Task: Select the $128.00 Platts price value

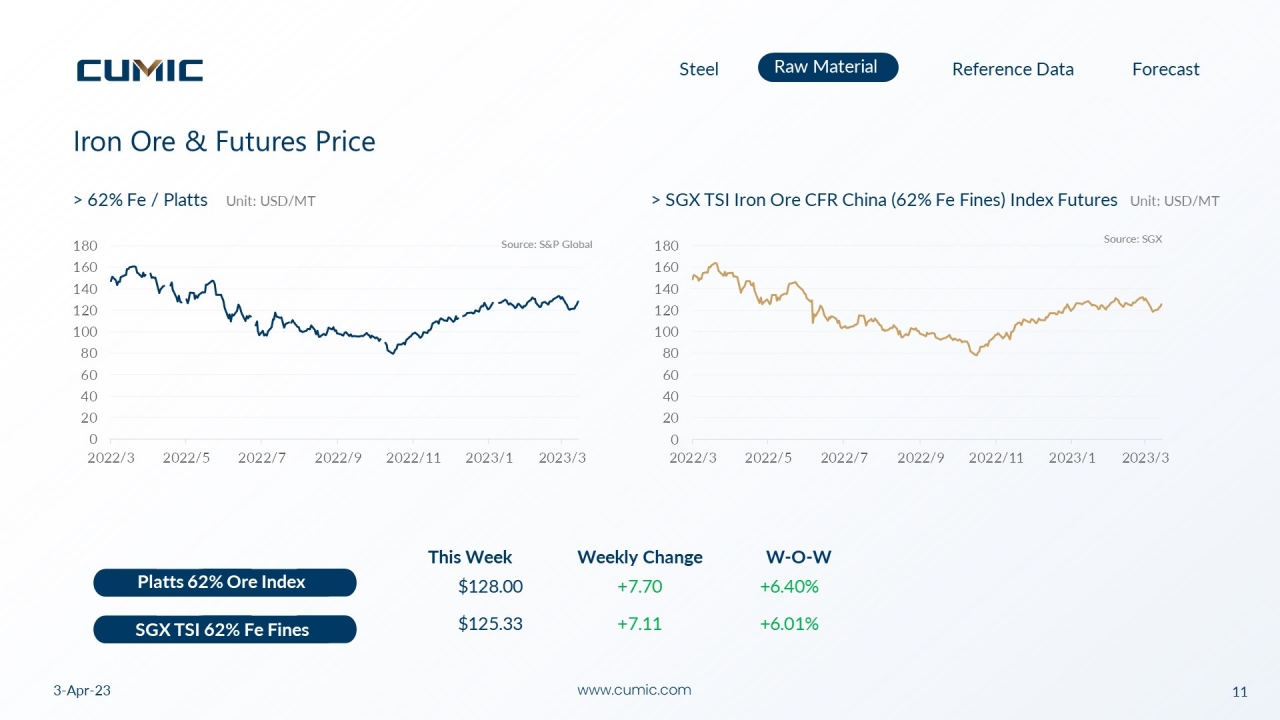Action: (x=490, y=586)
